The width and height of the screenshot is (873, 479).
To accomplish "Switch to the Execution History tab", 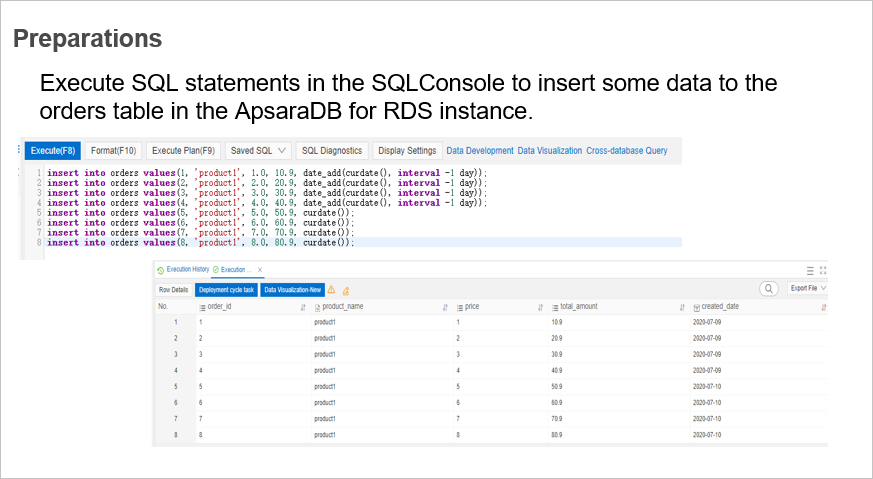I will click(x=183, y=270).
